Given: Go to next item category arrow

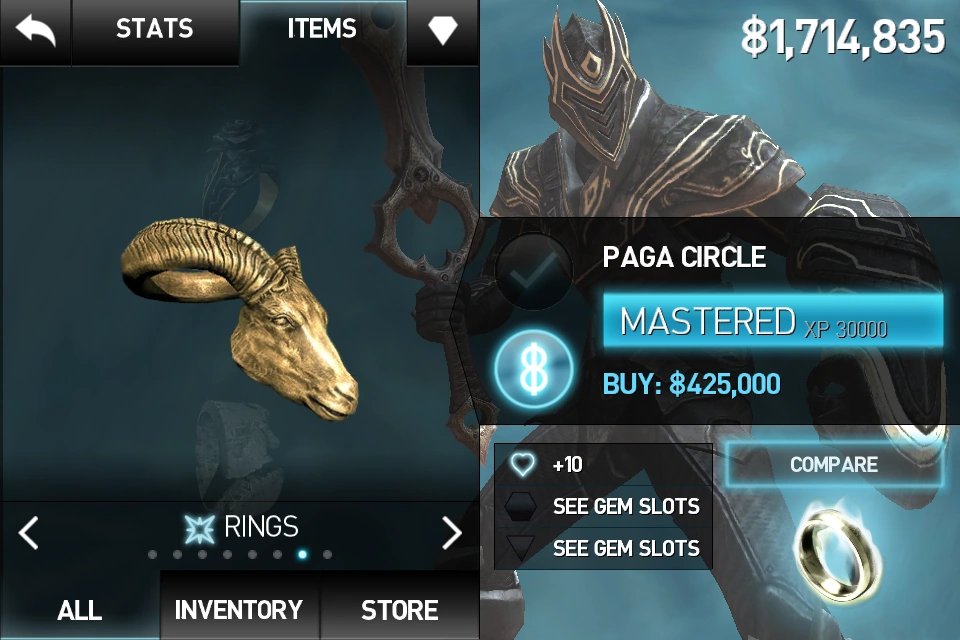Looking at the screenshot, I should 452,532.
